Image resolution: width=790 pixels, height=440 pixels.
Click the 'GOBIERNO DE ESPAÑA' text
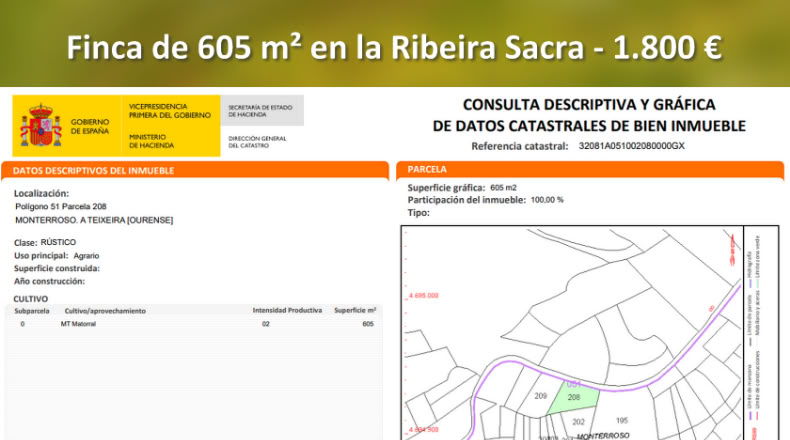point(90,127)
